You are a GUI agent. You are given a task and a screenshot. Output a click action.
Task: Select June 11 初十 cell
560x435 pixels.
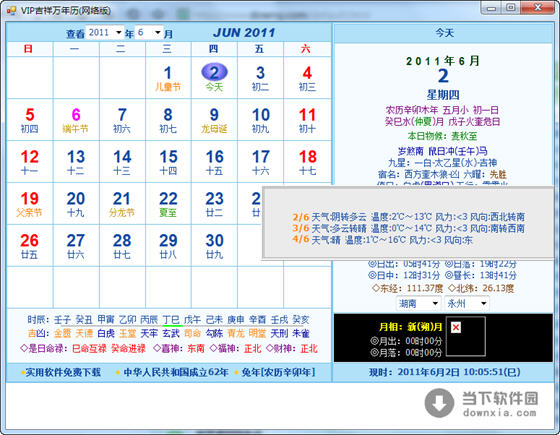(307, 120)
